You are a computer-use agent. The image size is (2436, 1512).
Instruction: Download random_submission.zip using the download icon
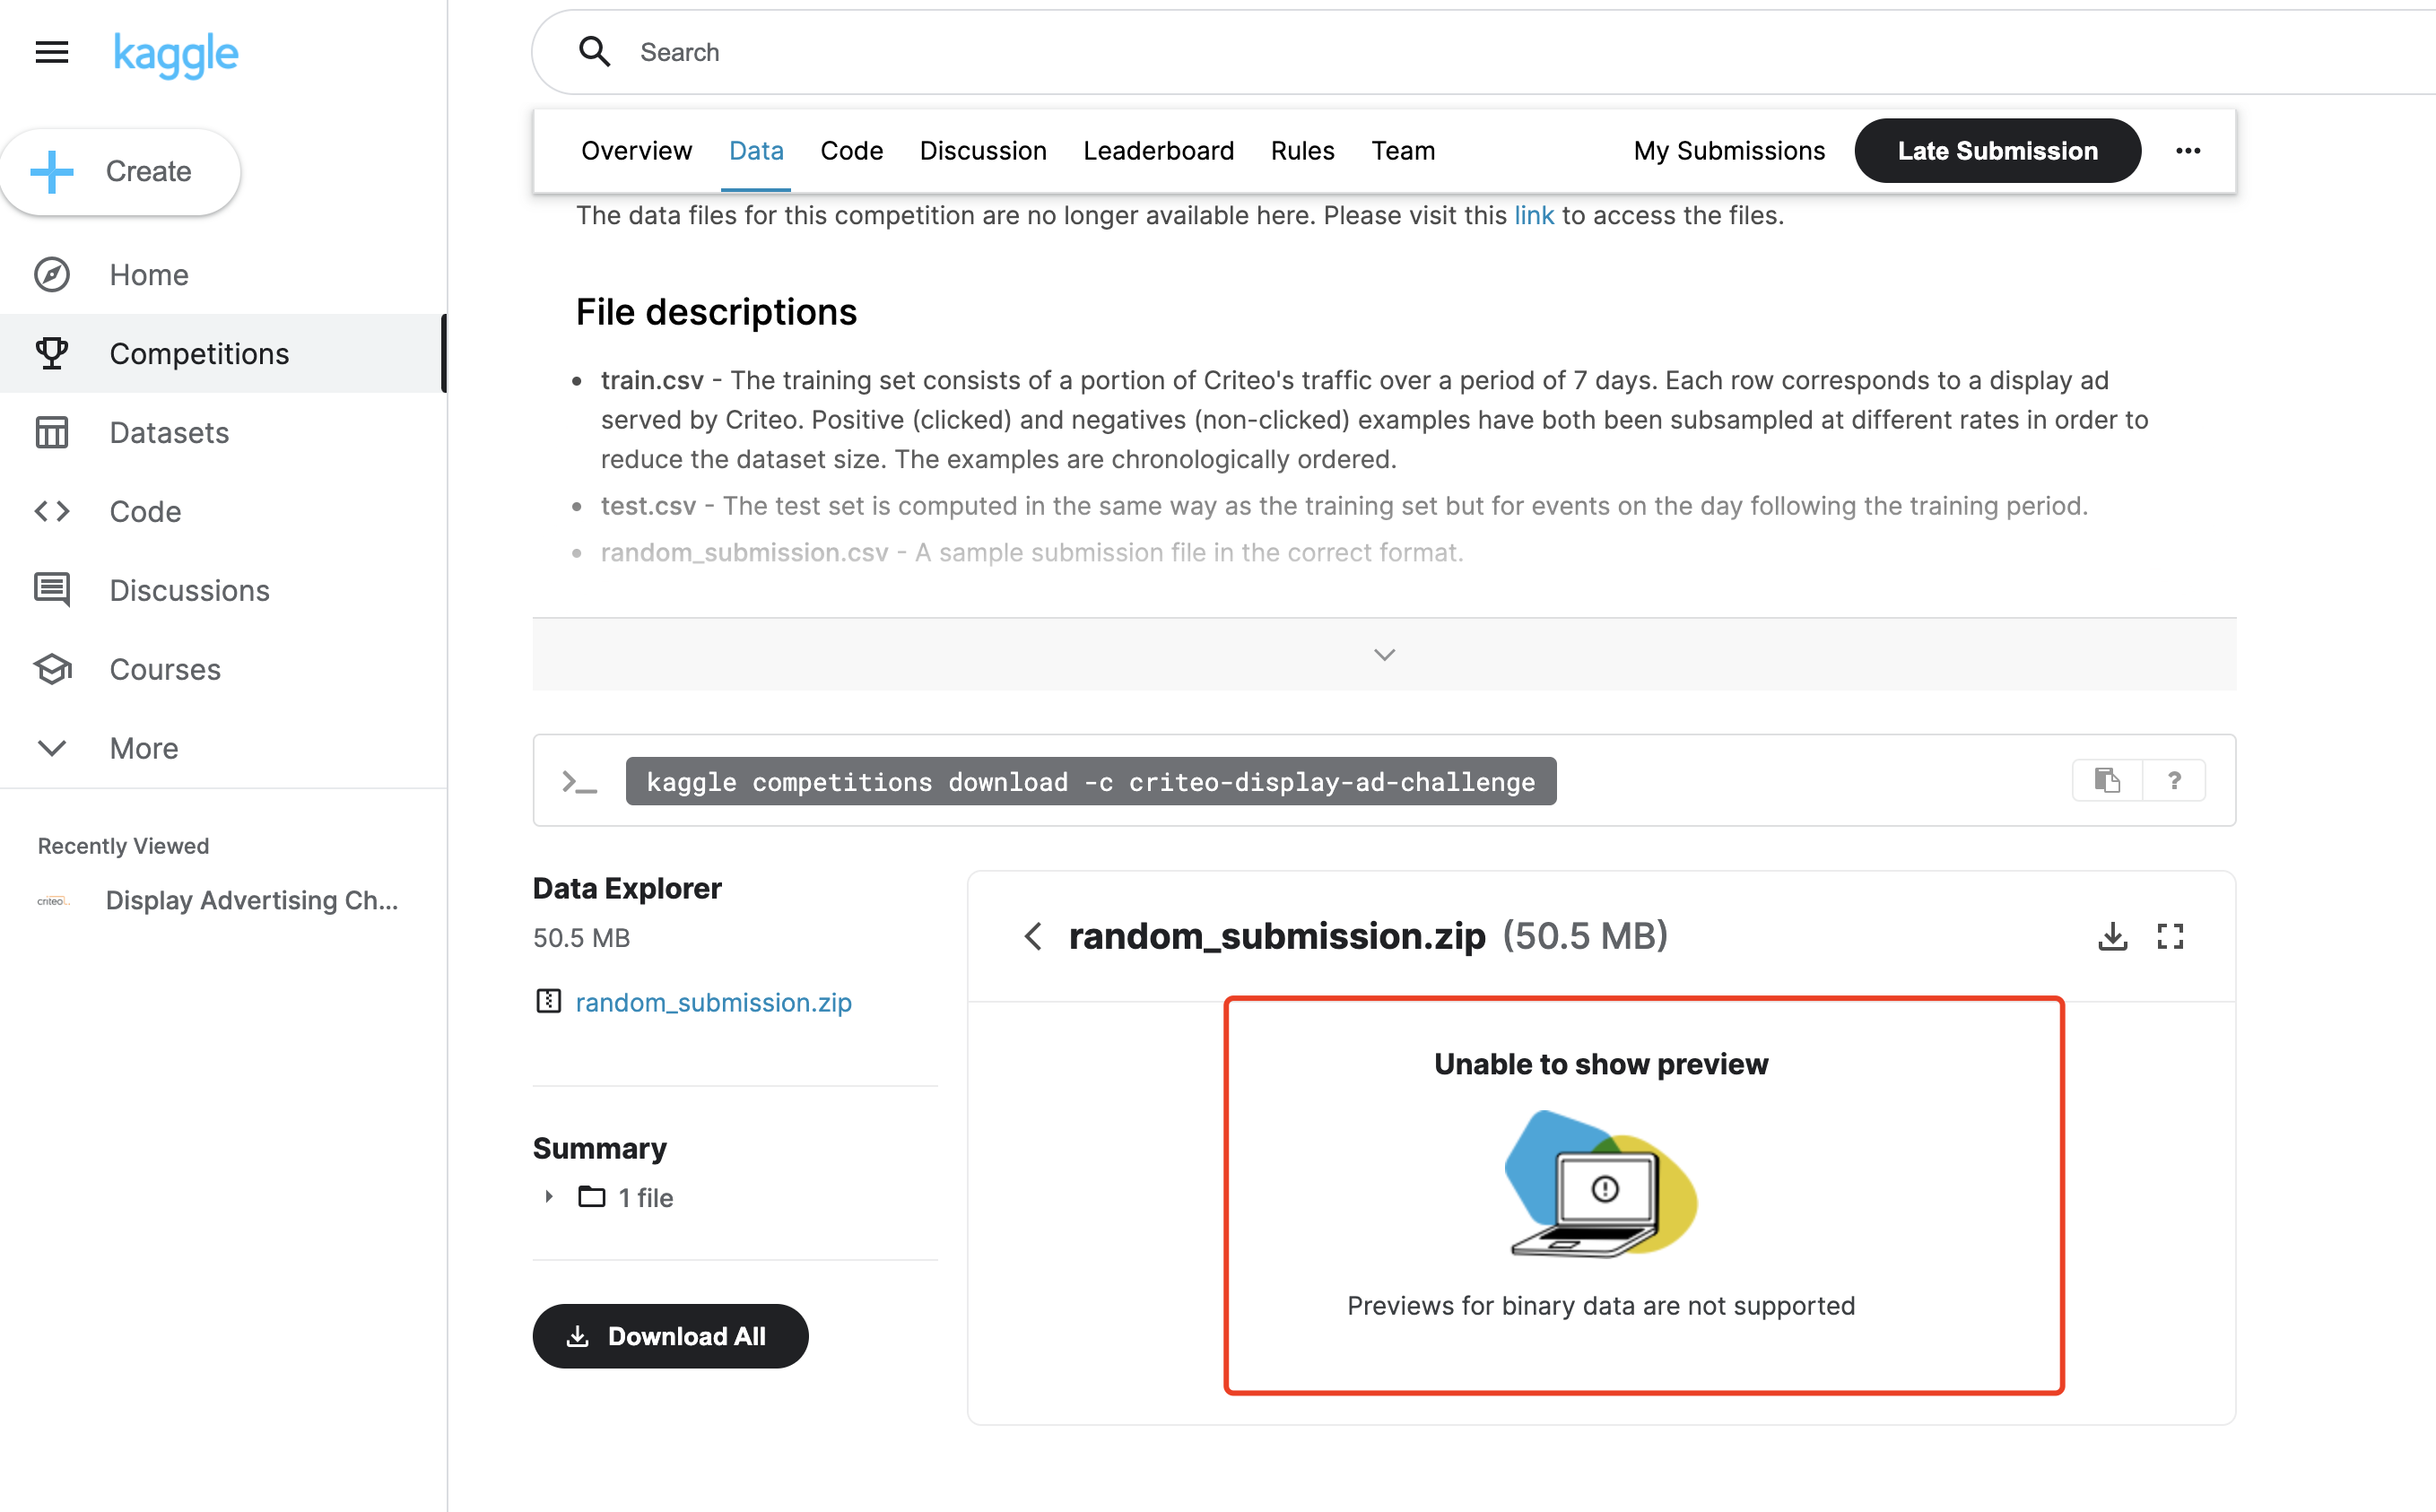click(x=2112, y=936)
